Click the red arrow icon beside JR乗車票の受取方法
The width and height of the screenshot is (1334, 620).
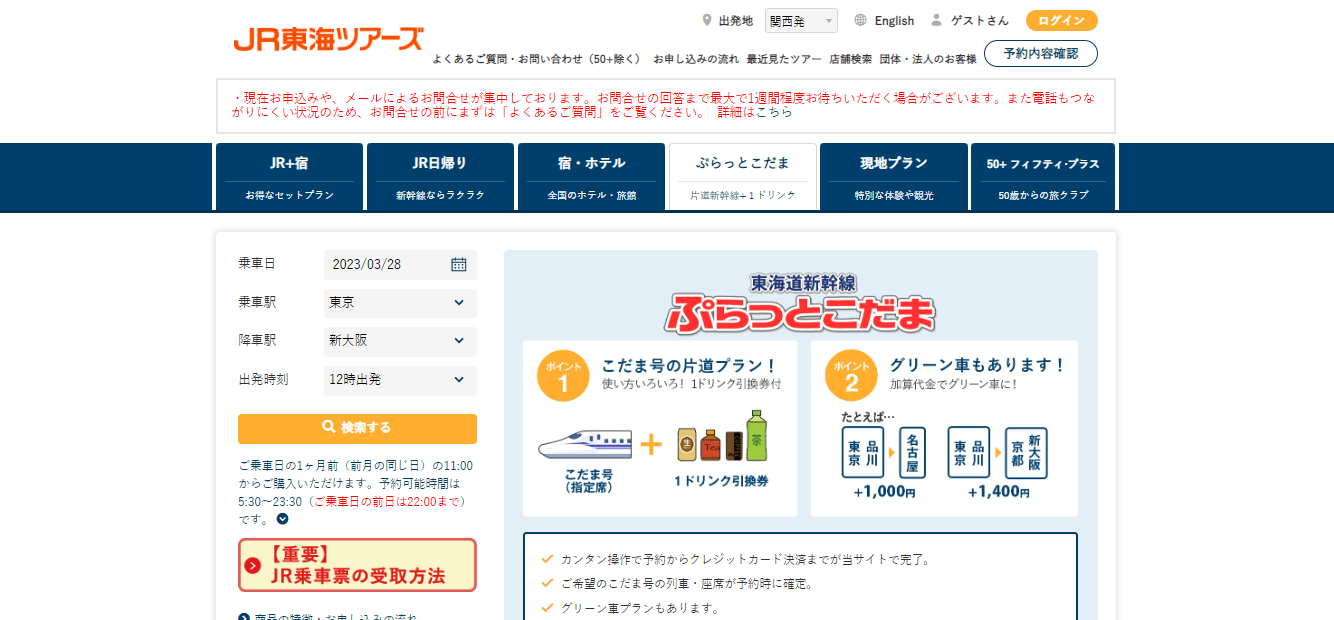252,565
